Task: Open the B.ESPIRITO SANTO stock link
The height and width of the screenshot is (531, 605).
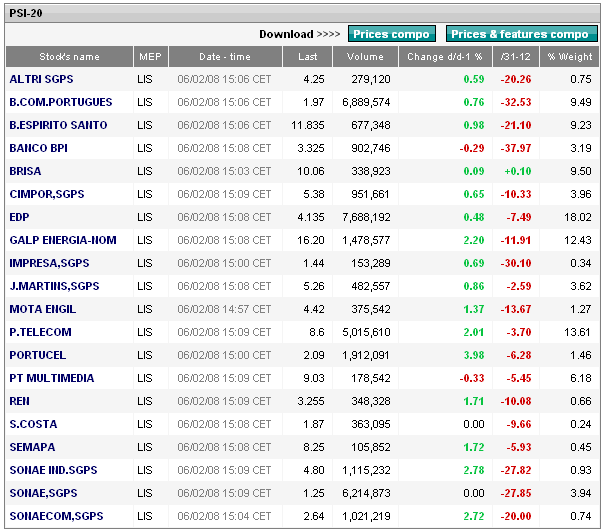Action: pyautogui.click(x=58, y=125)
